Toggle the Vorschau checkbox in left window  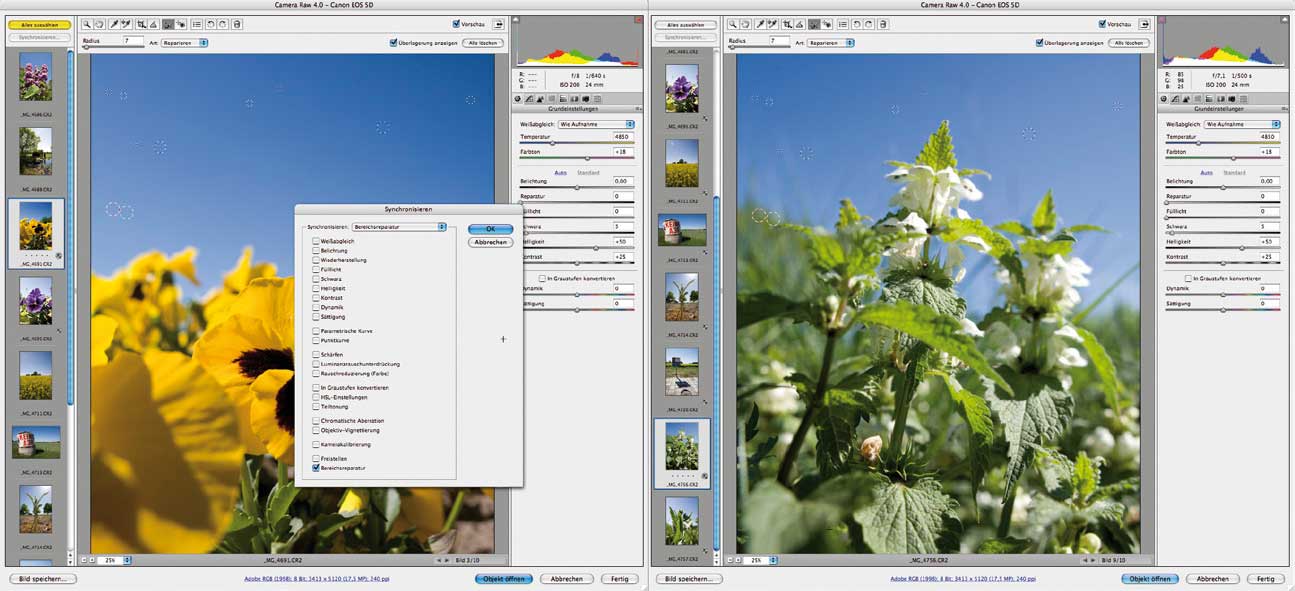click(x=456, y=23)
